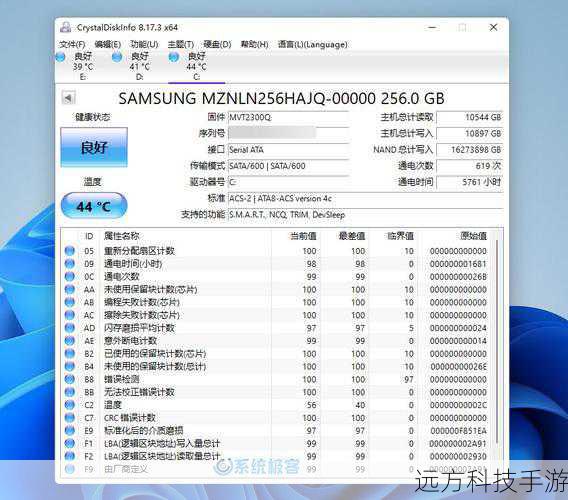Click status icon of row 0C 通电次数
This screenshot has width=568, height=500.
point(70,276)
